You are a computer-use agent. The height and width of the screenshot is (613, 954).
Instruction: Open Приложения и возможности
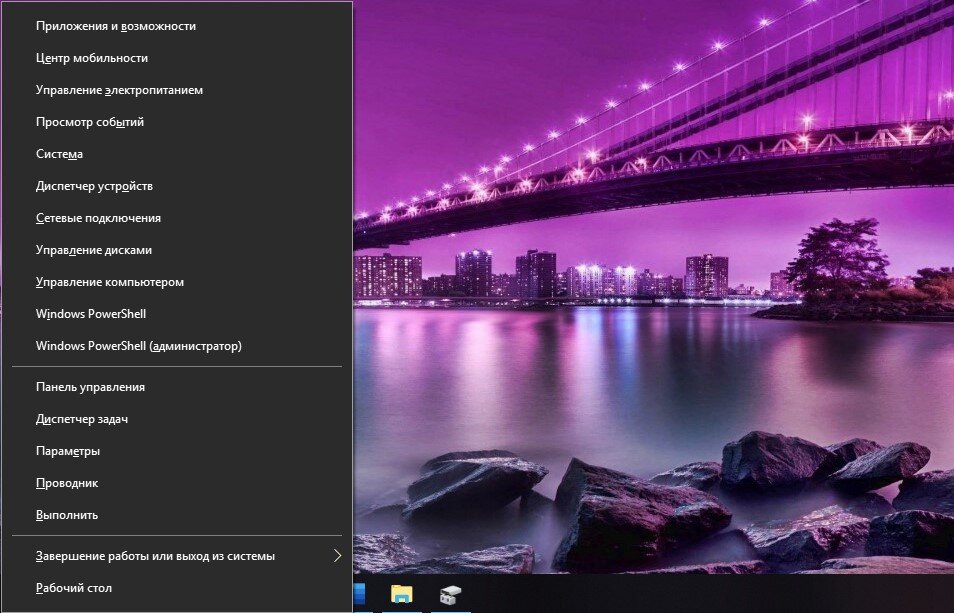(176, 26)
